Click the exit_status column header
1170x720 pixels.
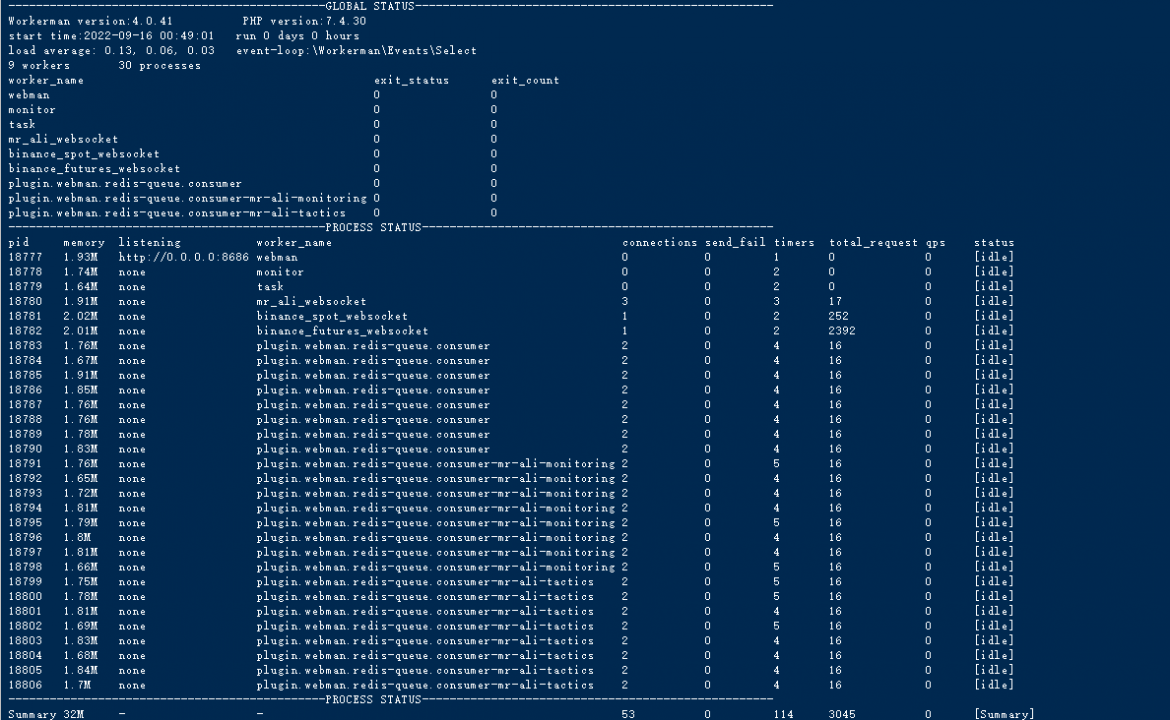411,80
